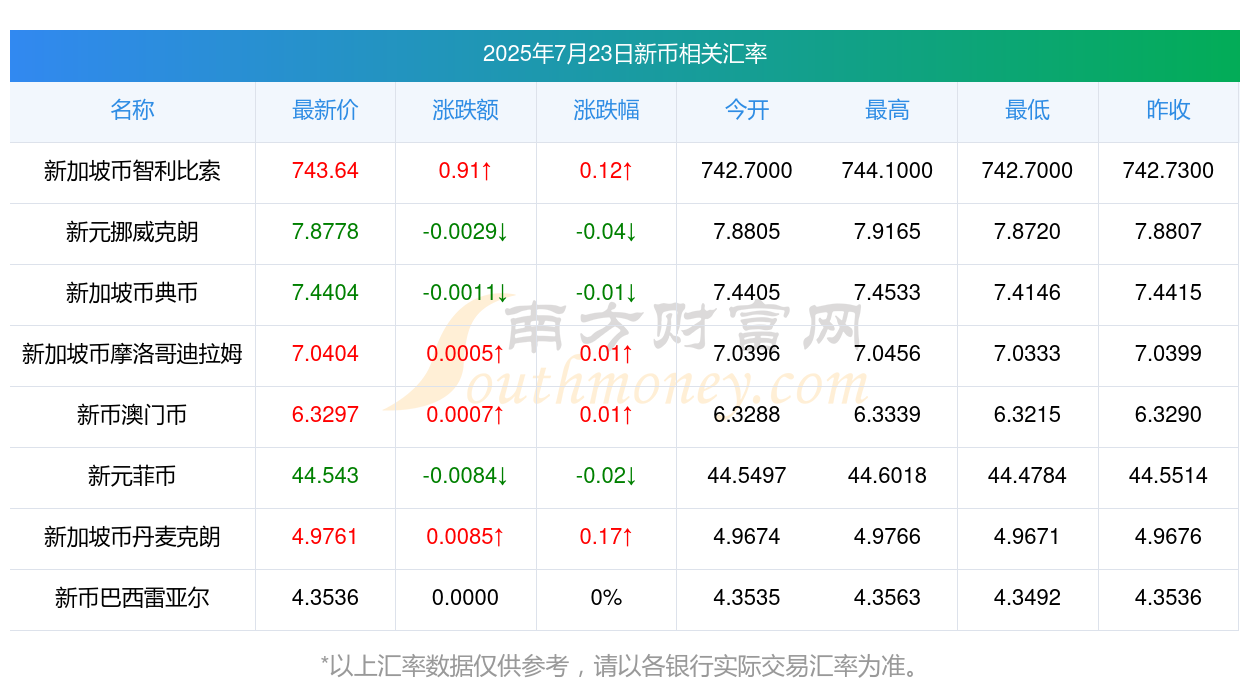Click change percent -0.04↓
The image size is (1250, 698).
pyautogui.click(x=606, y=232)
